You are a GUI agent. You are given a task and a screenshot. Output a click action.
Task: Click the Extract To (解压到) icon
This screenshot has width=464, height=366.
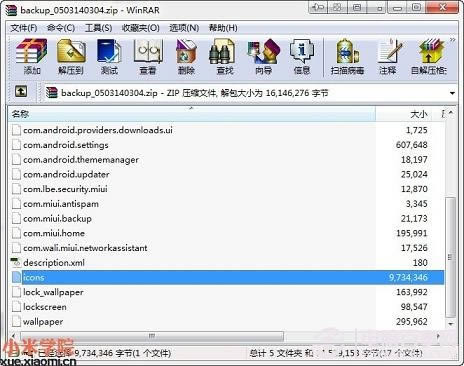71,56
